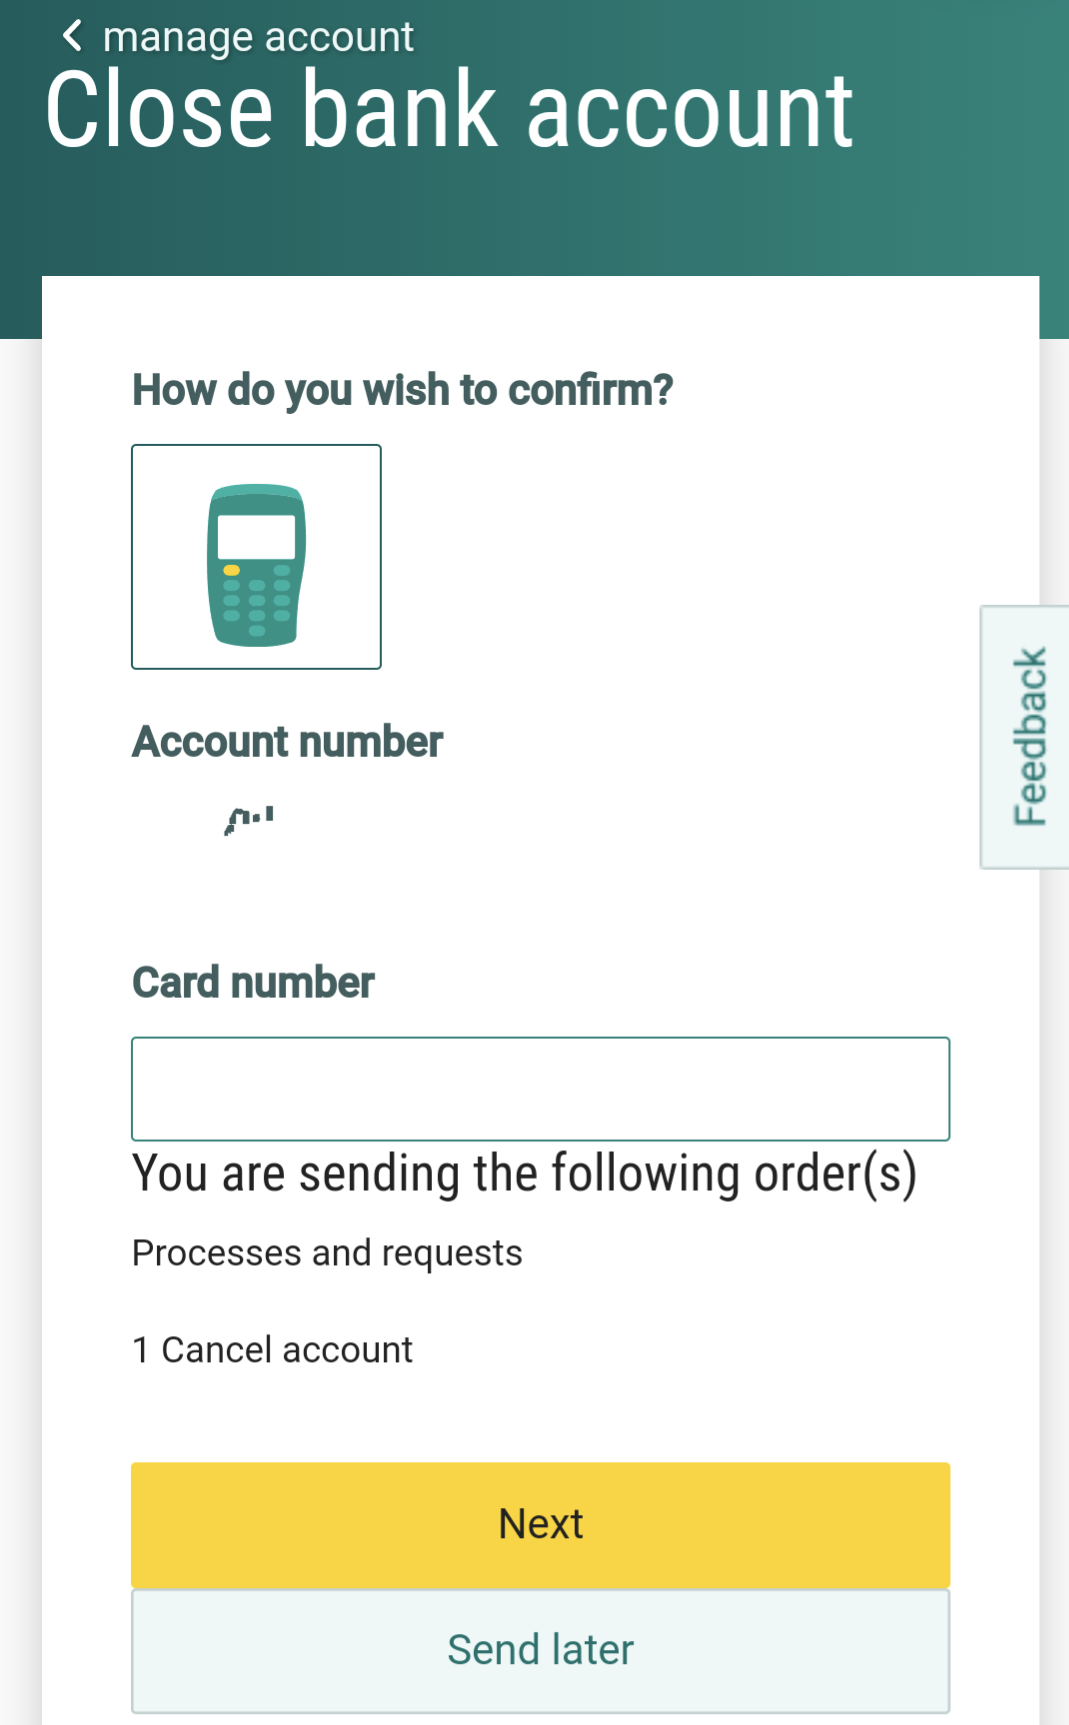
Task: Open the Feedback side tab
Action: coord(1028,737)
